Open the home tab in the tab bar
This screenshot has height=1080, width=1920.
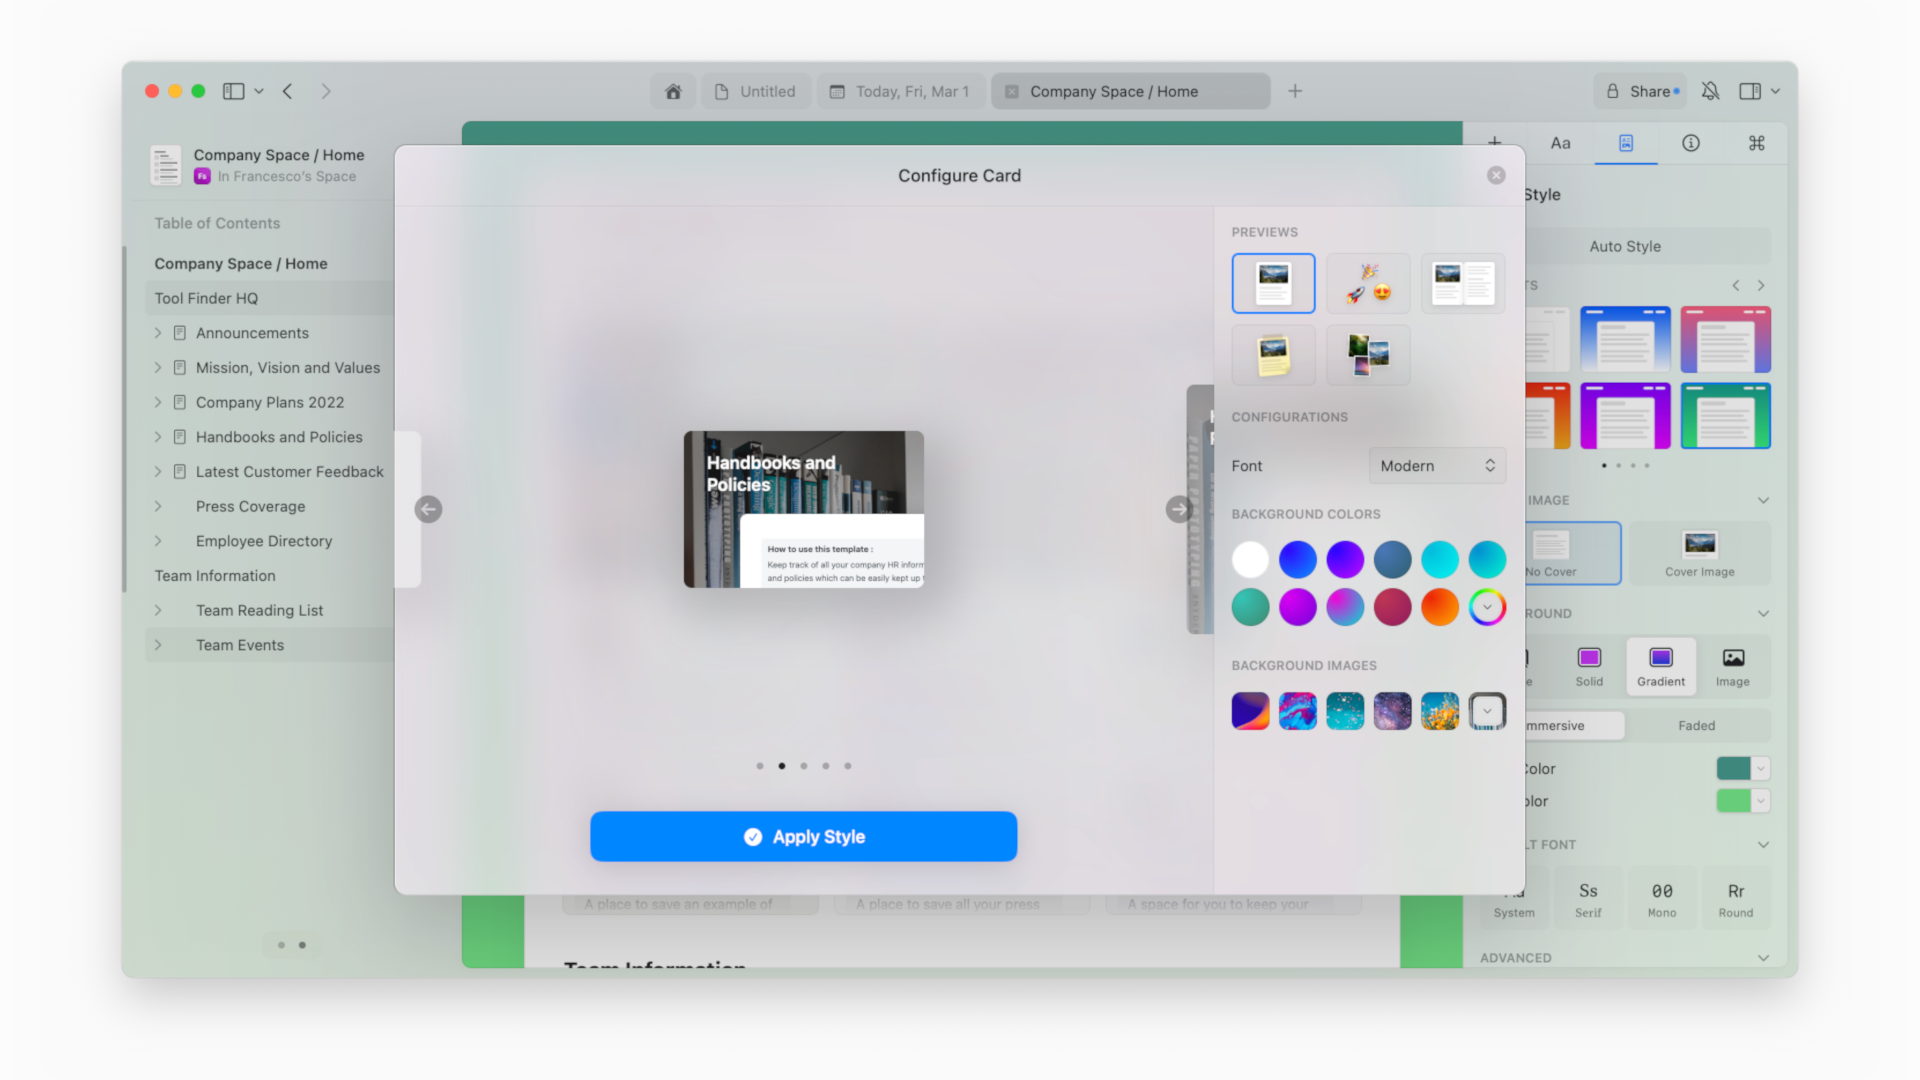[673, 91]
